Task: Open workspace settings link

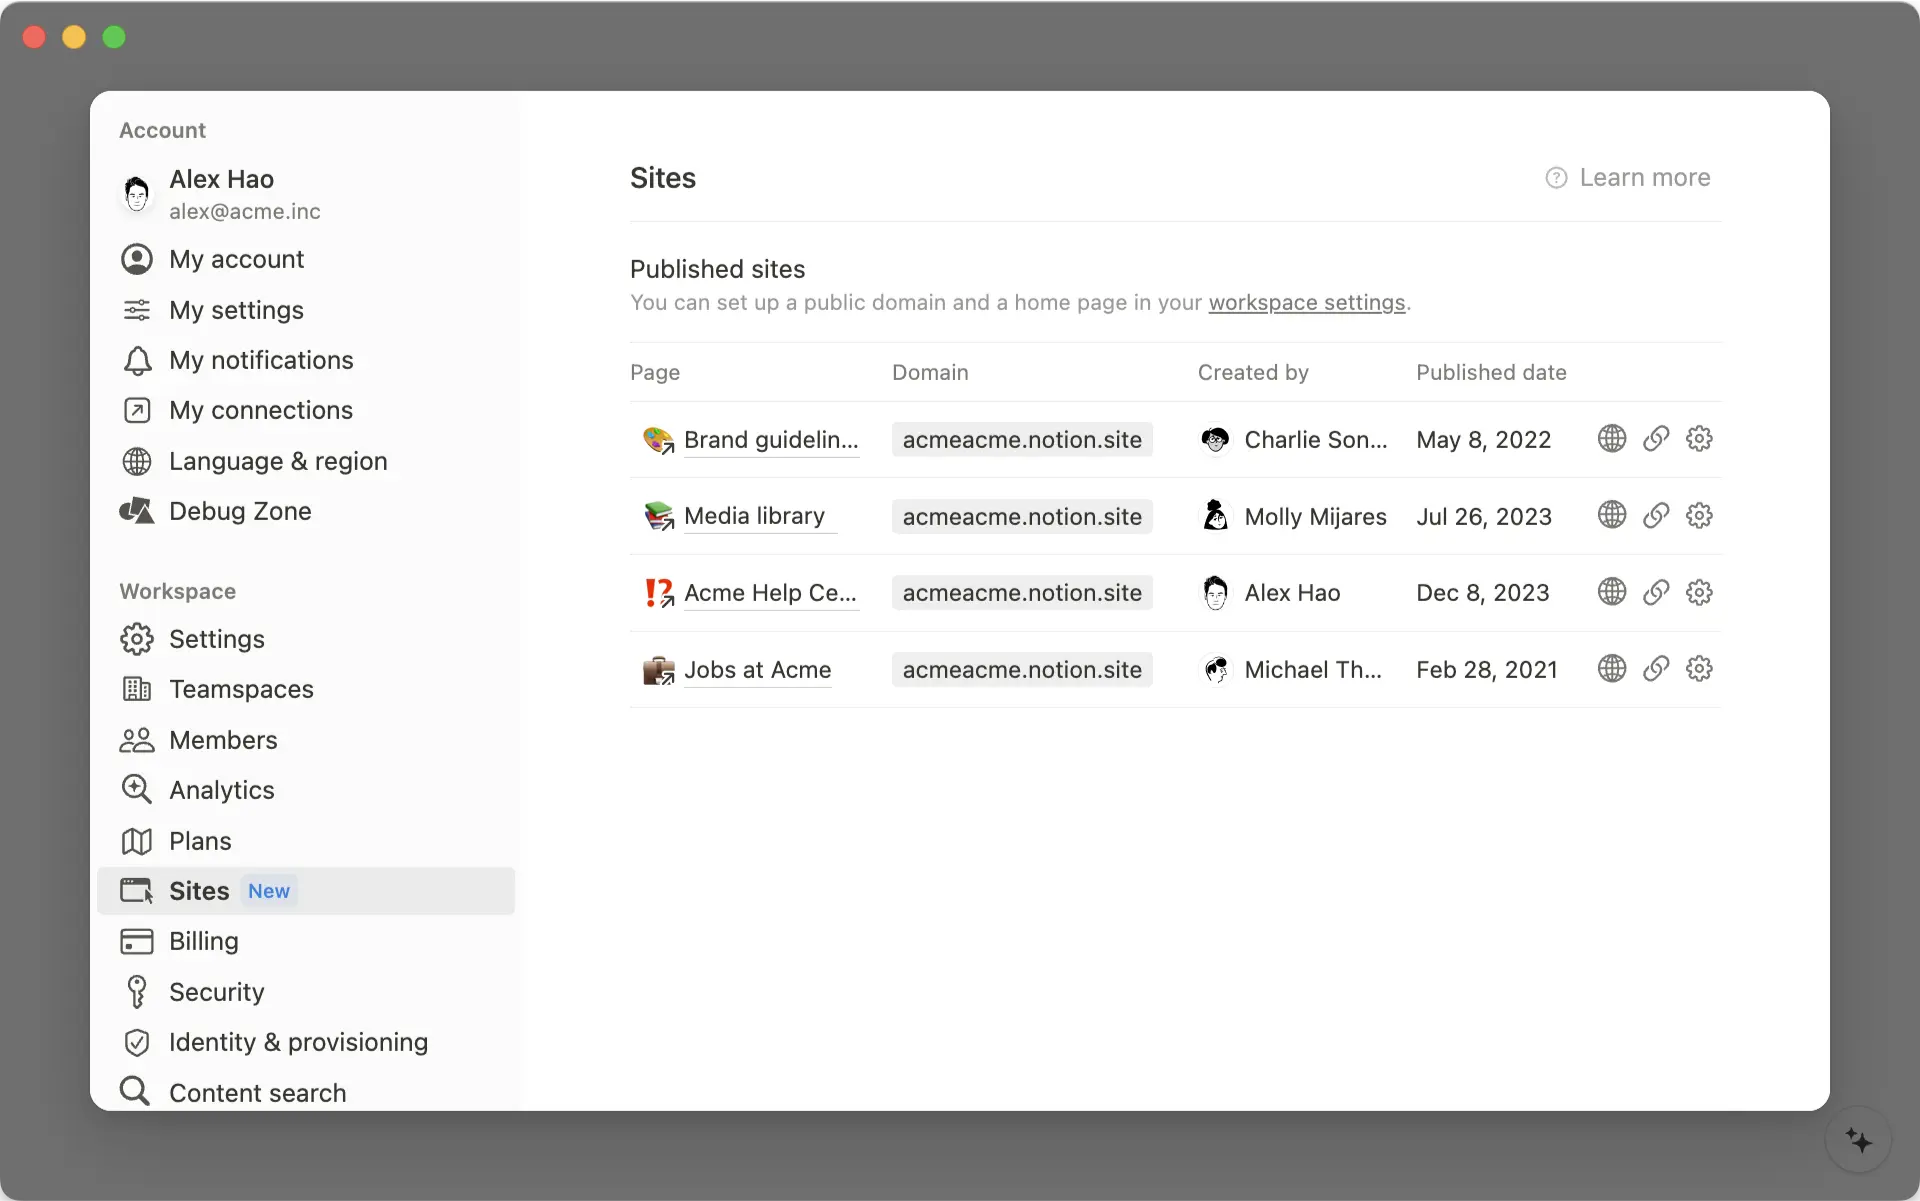Action: point(1306,303)
